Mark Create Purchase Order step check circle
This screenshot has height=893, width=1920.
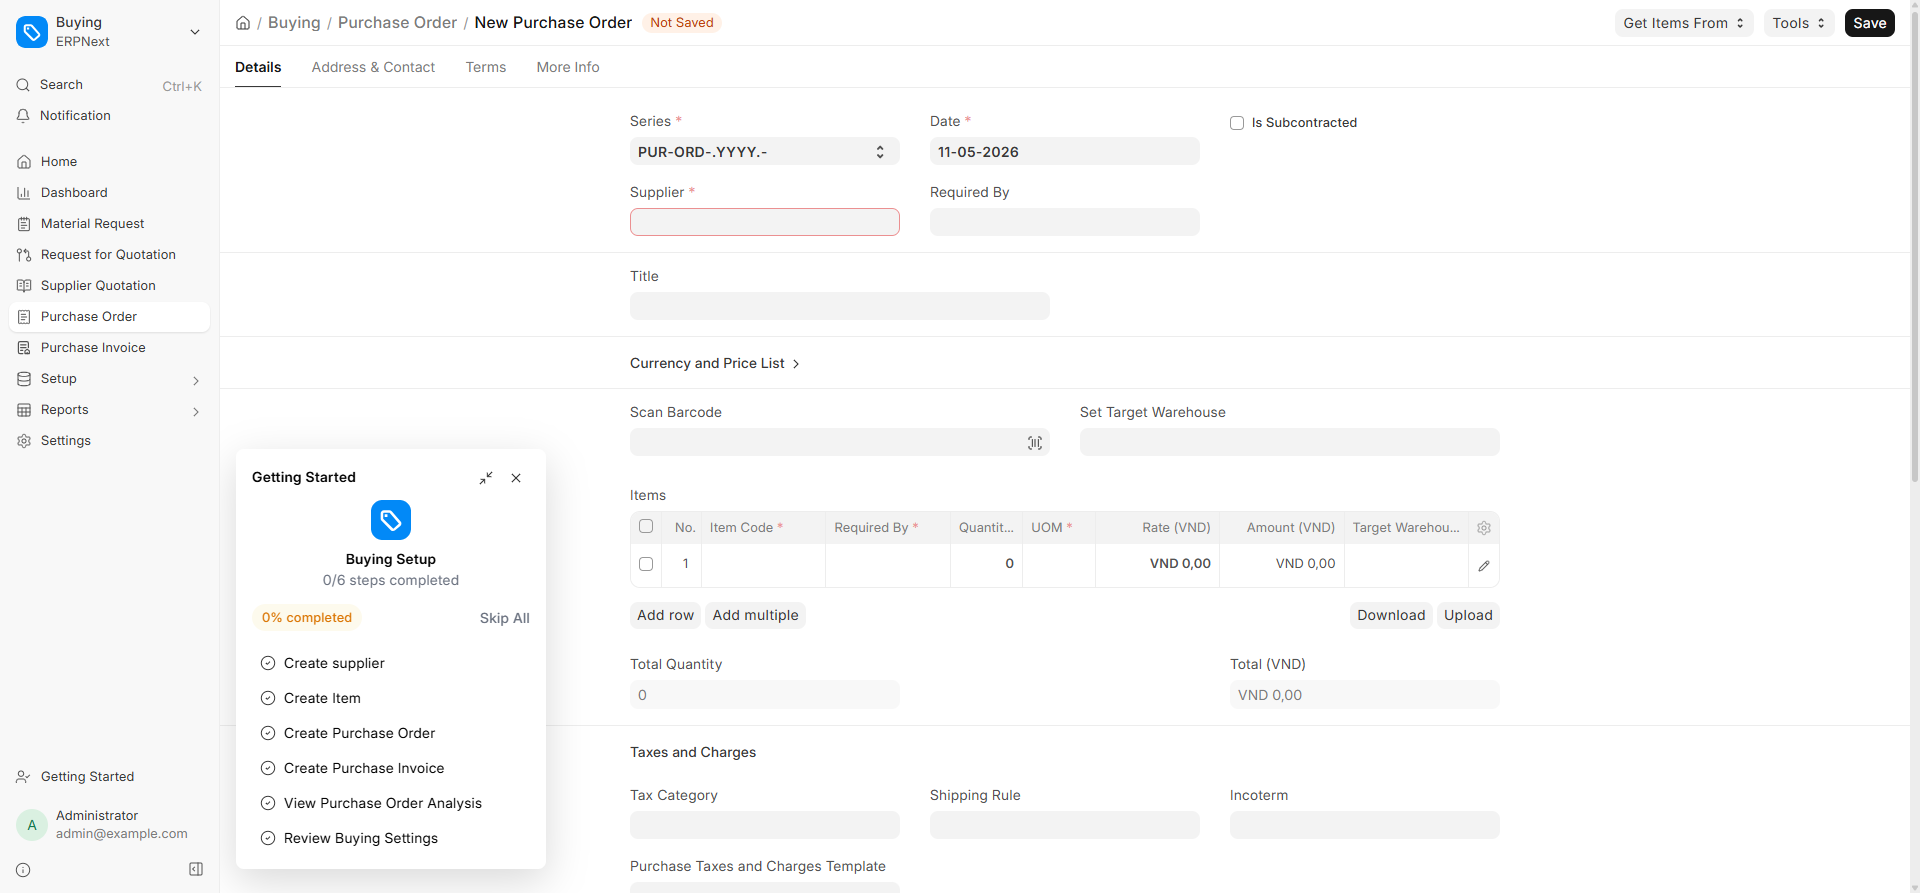268,733
